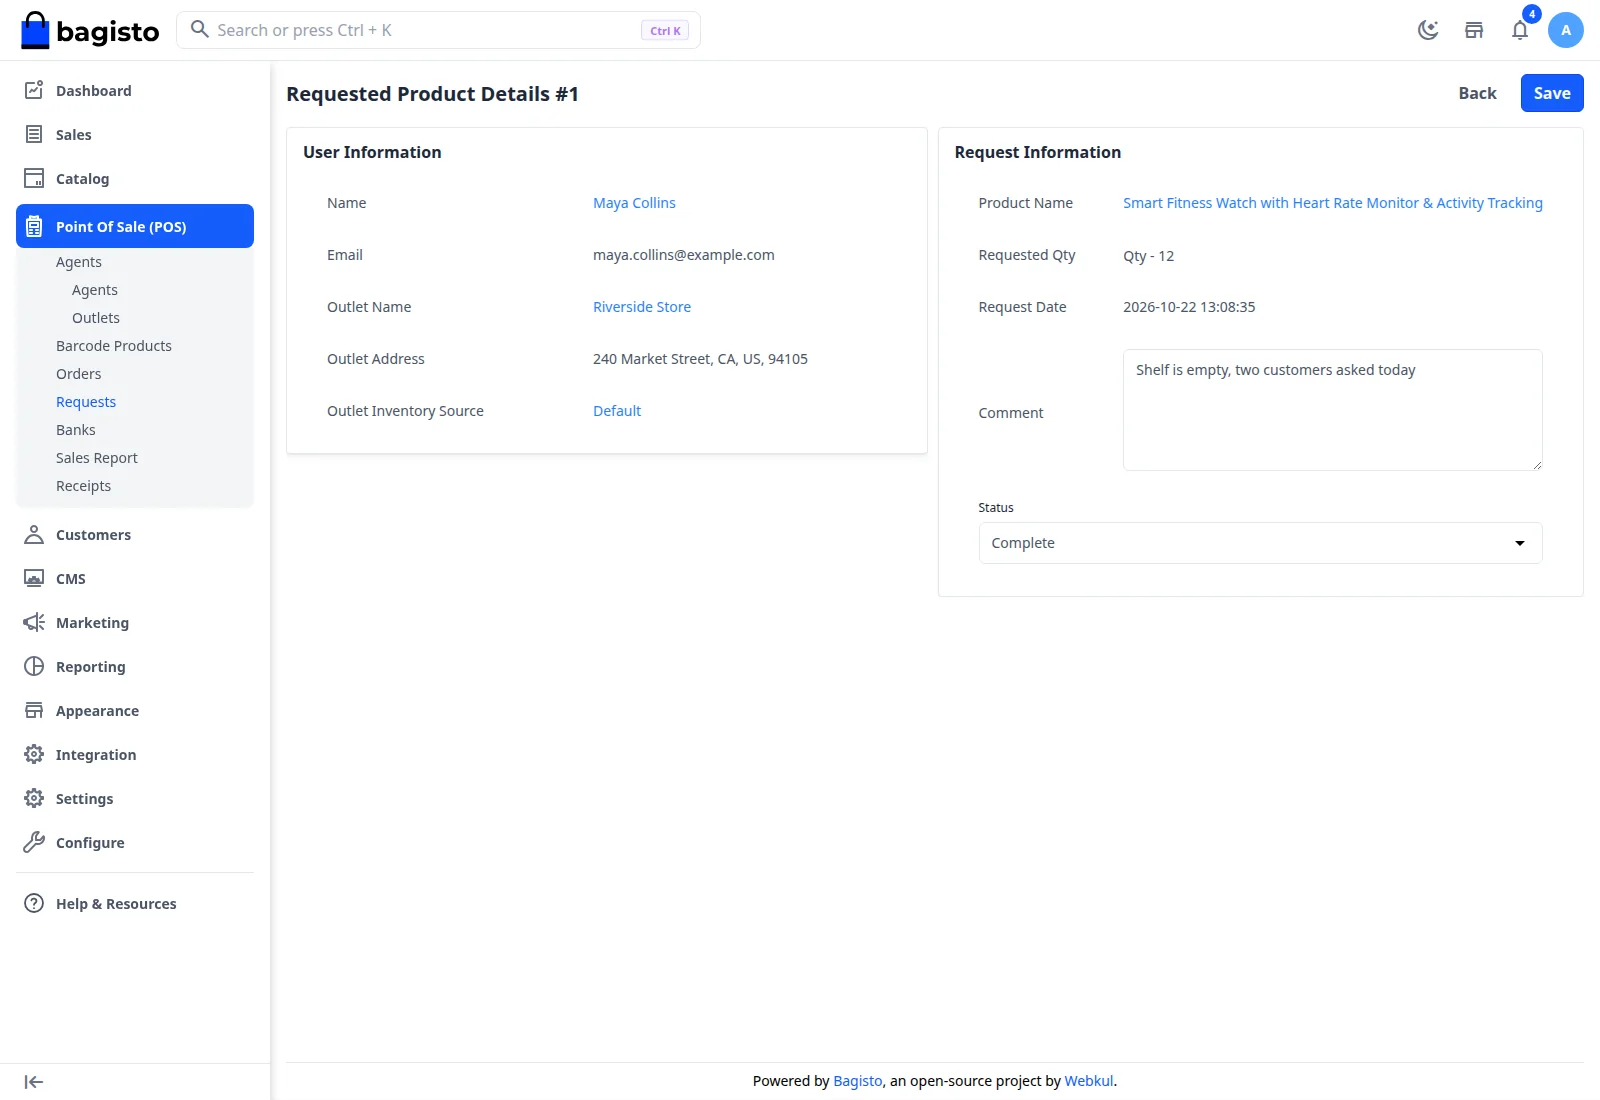Open the storefront shop icon

[x=1474, y=30]
